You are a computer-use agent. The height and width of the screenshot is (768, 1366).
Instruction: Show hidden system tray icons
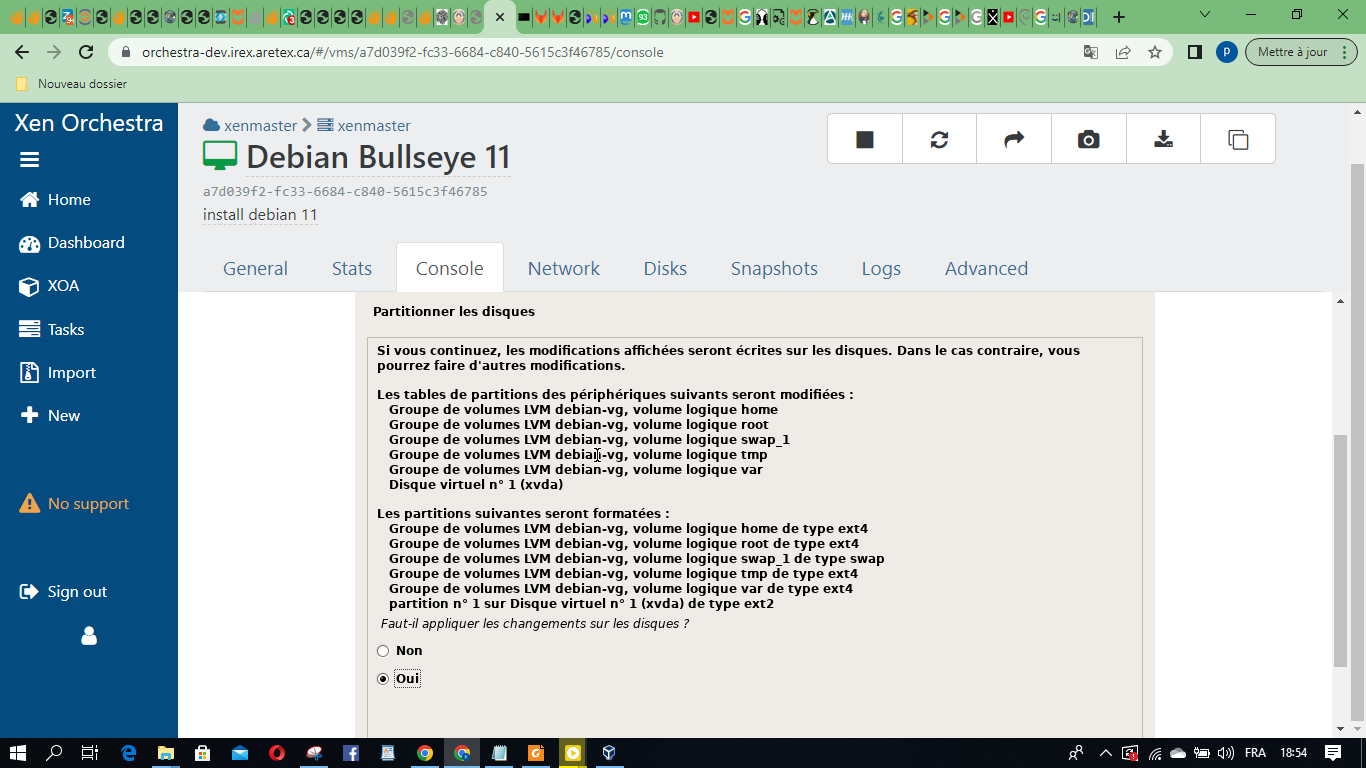[x=1106, y=753]
